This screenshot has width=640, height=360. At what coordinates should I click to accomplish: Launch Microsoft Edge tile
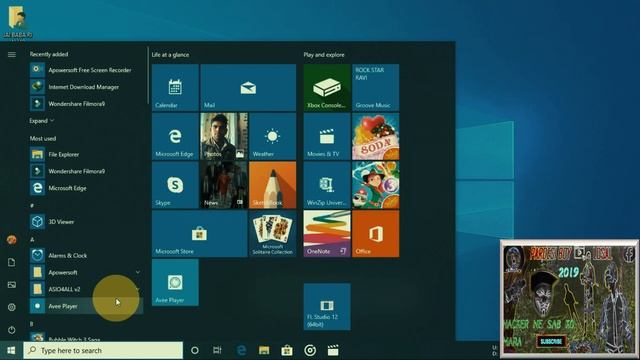(175, 136)
